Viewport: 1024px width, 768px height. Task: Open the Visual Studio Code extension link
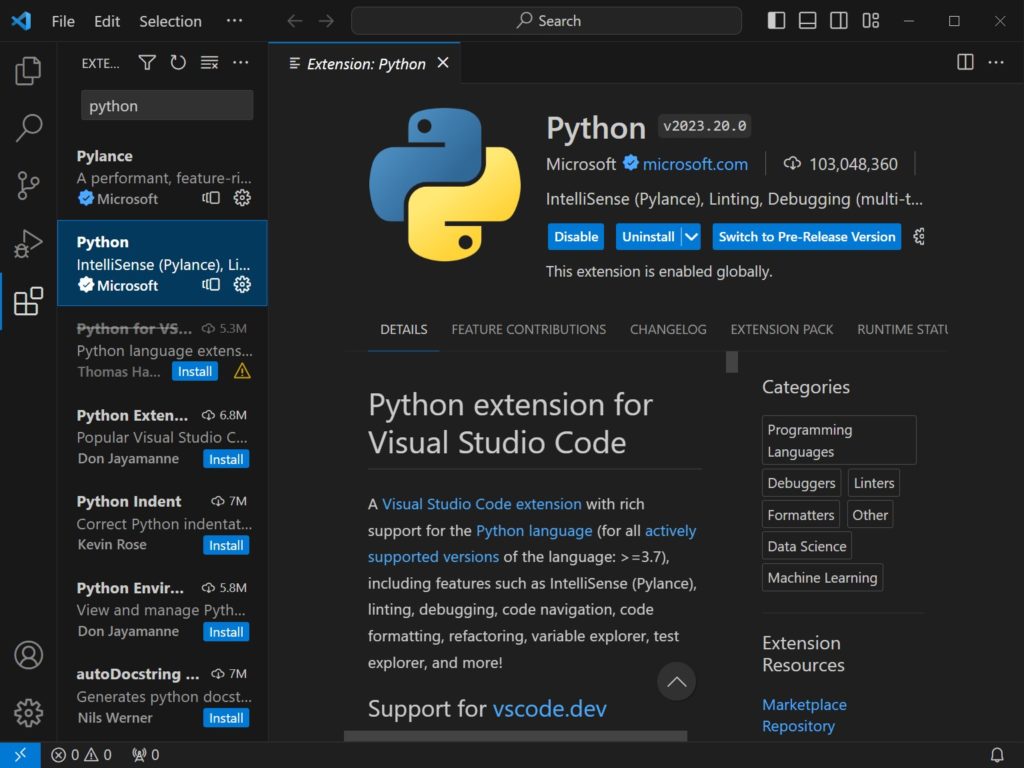(481, 504)
